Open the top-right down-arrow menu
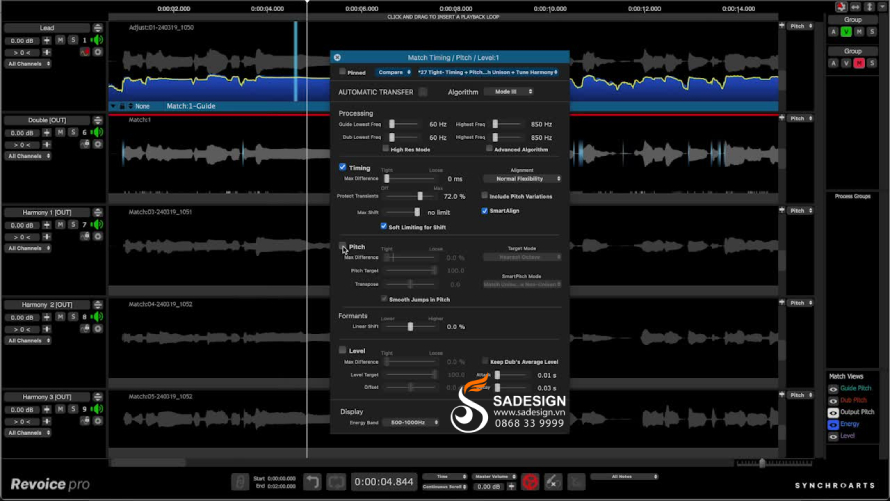Image resolution: width=890 pixels, height=501 pixels. tap(883, 7)
